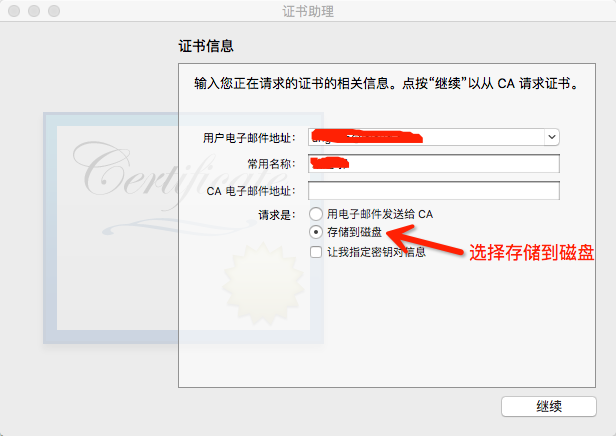Click the 继续 button
Viewport: 616px width, 436px height.
(x=549, y=406)
